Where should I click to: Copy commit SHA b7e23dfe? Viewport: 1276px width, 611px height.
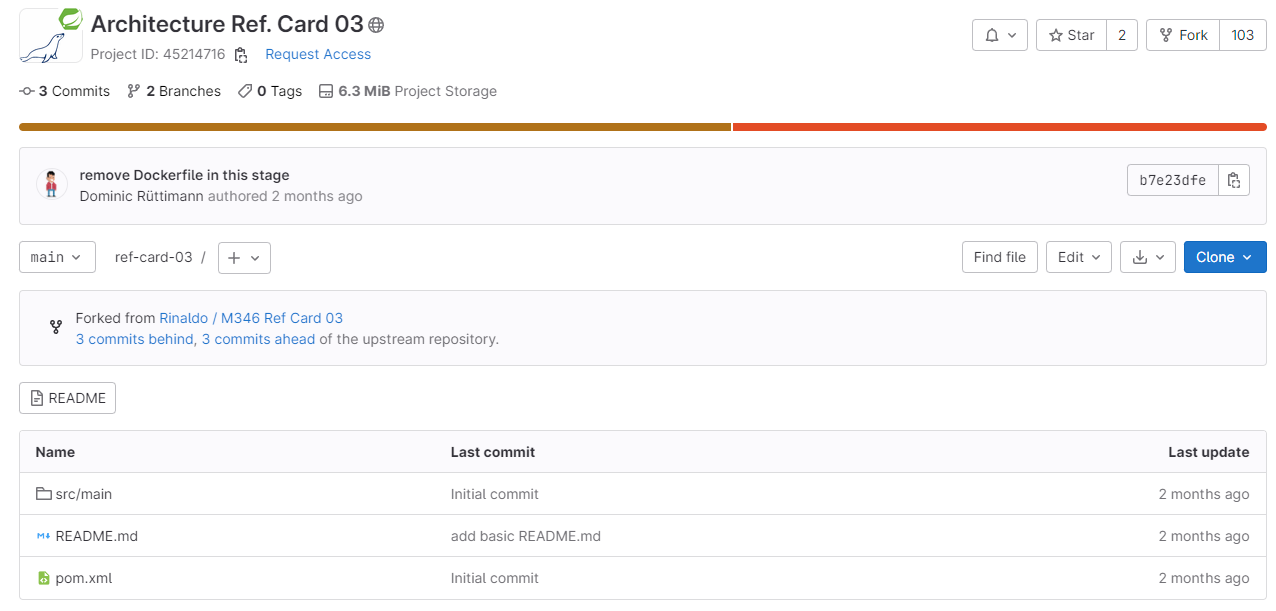[x=1234, y=180]
